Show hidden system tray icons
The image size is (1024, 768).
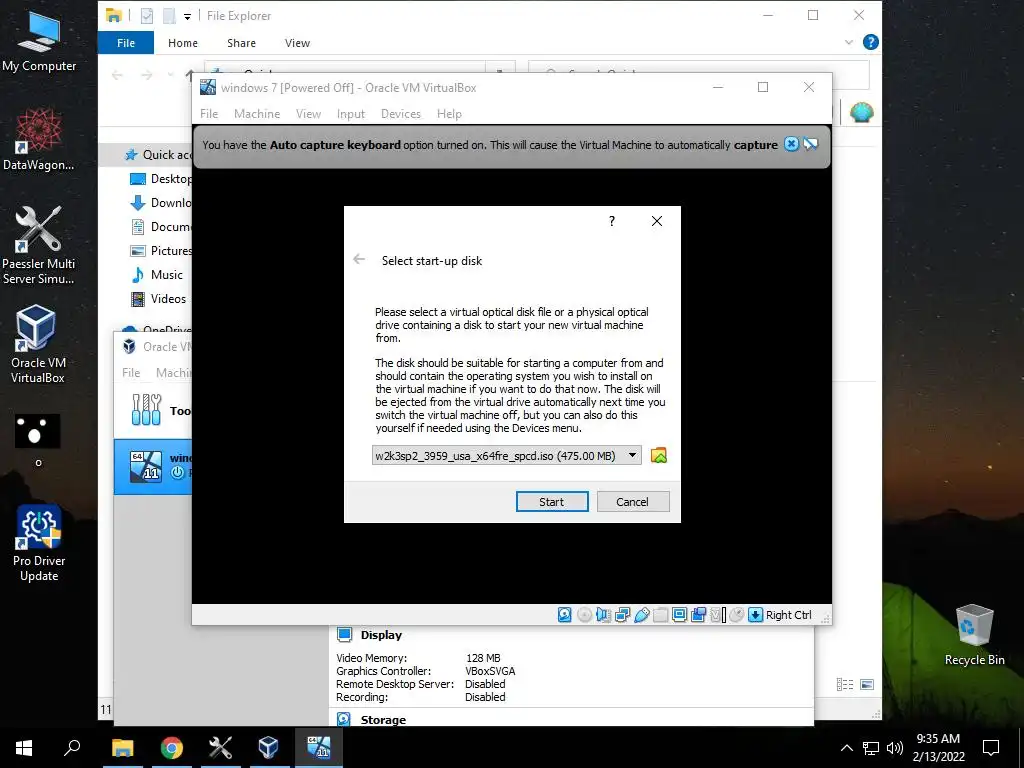(x=846, y=748)
